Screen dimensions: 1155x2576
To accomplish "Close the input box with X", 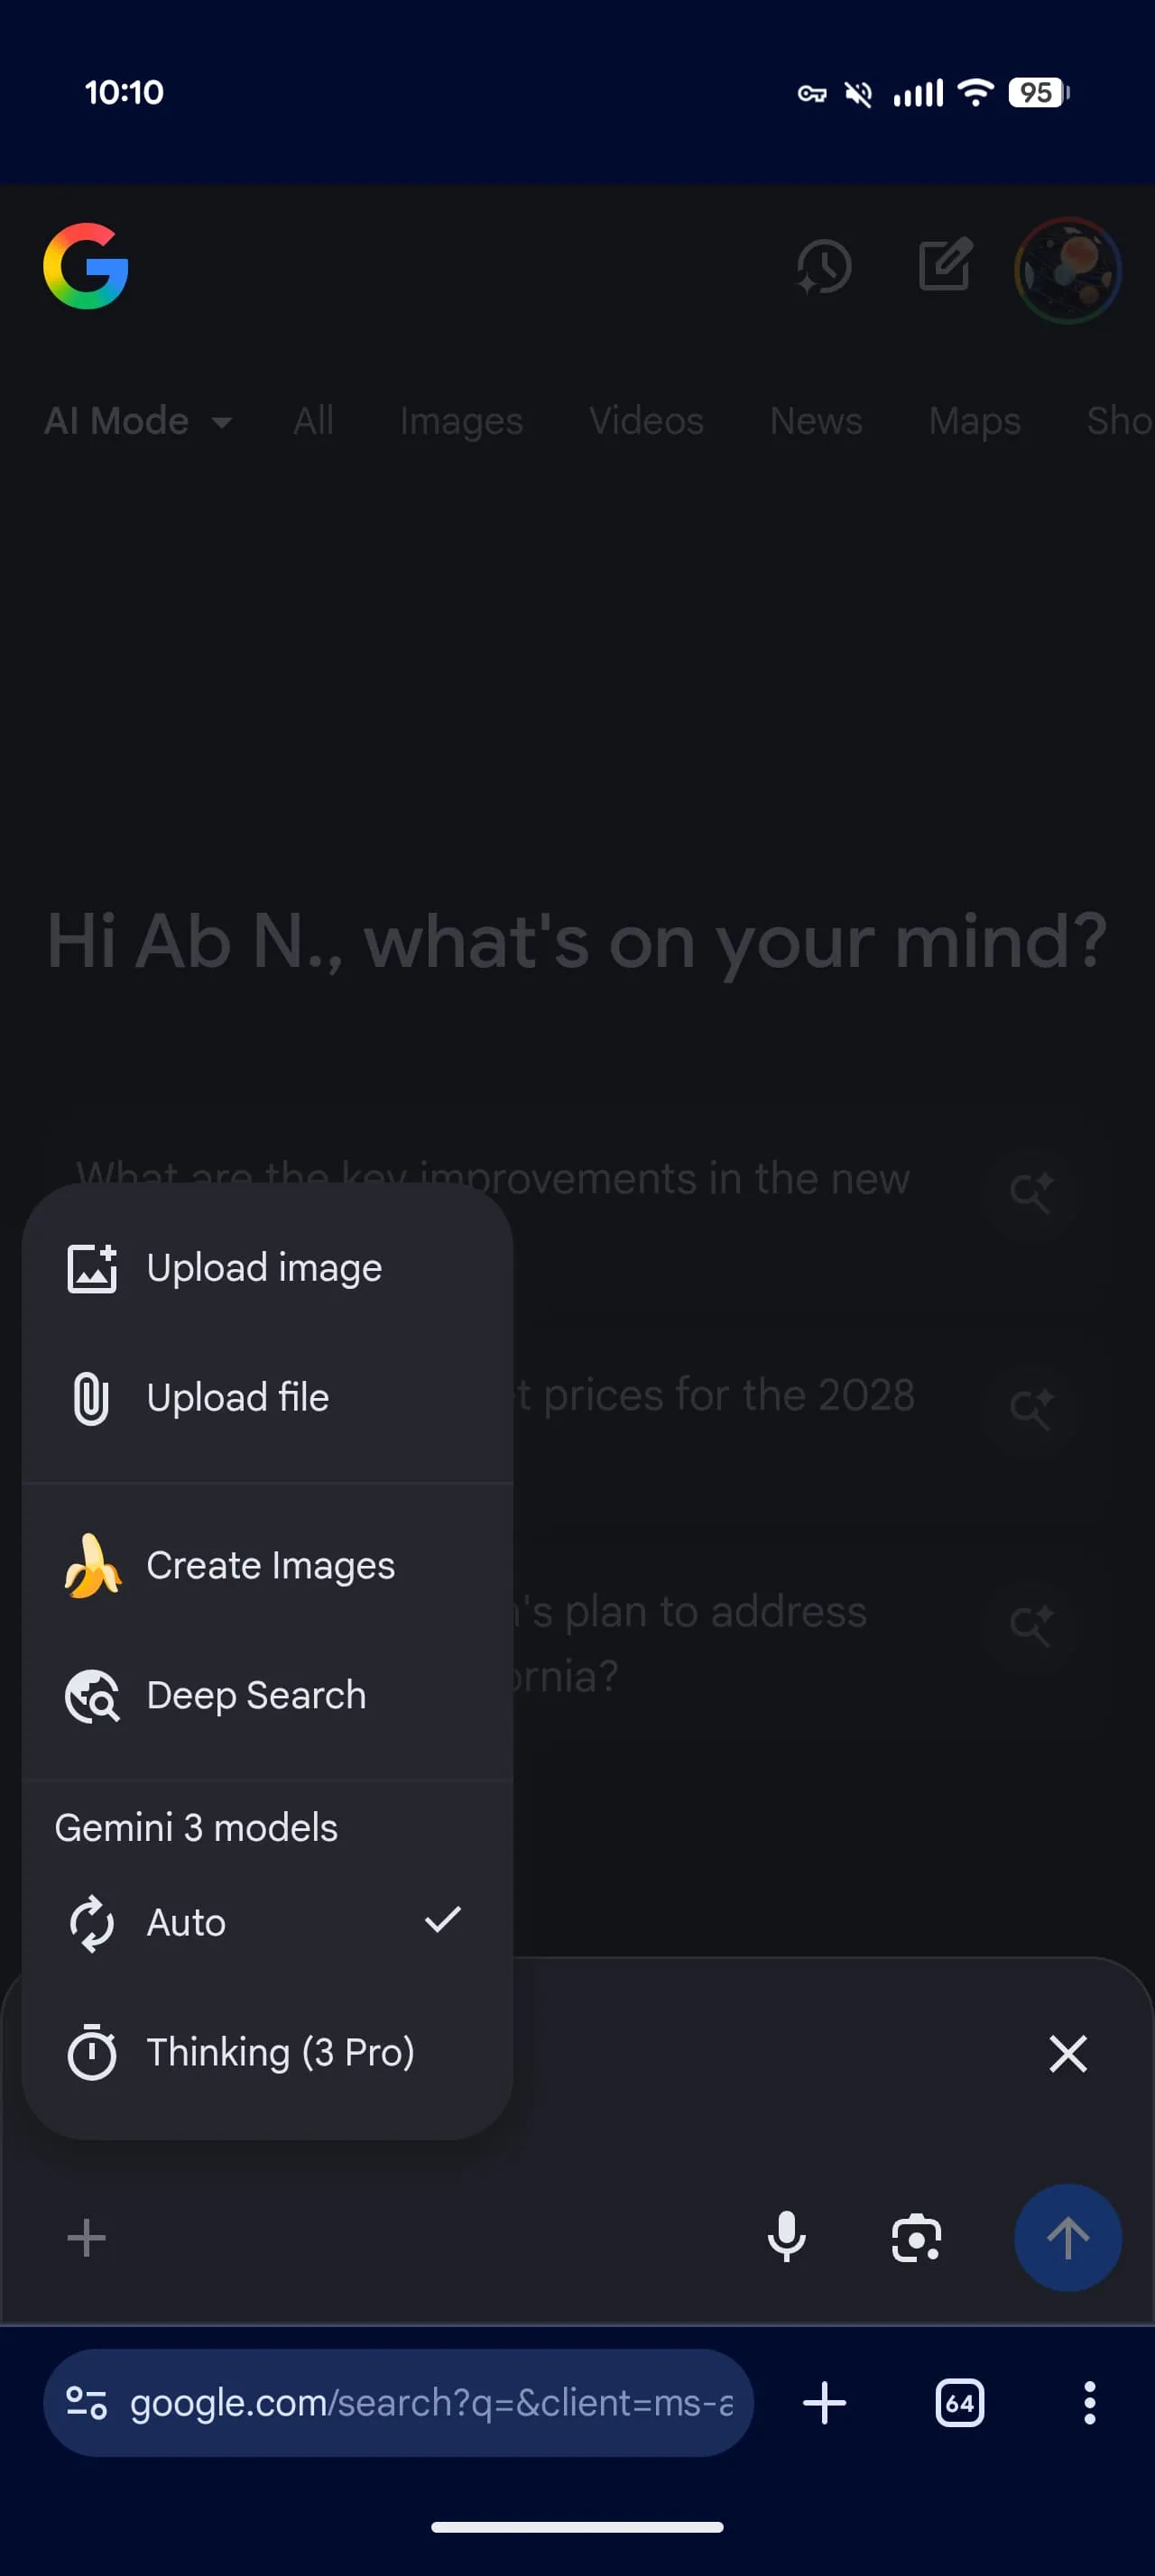I will (x=1067, y=2054).
